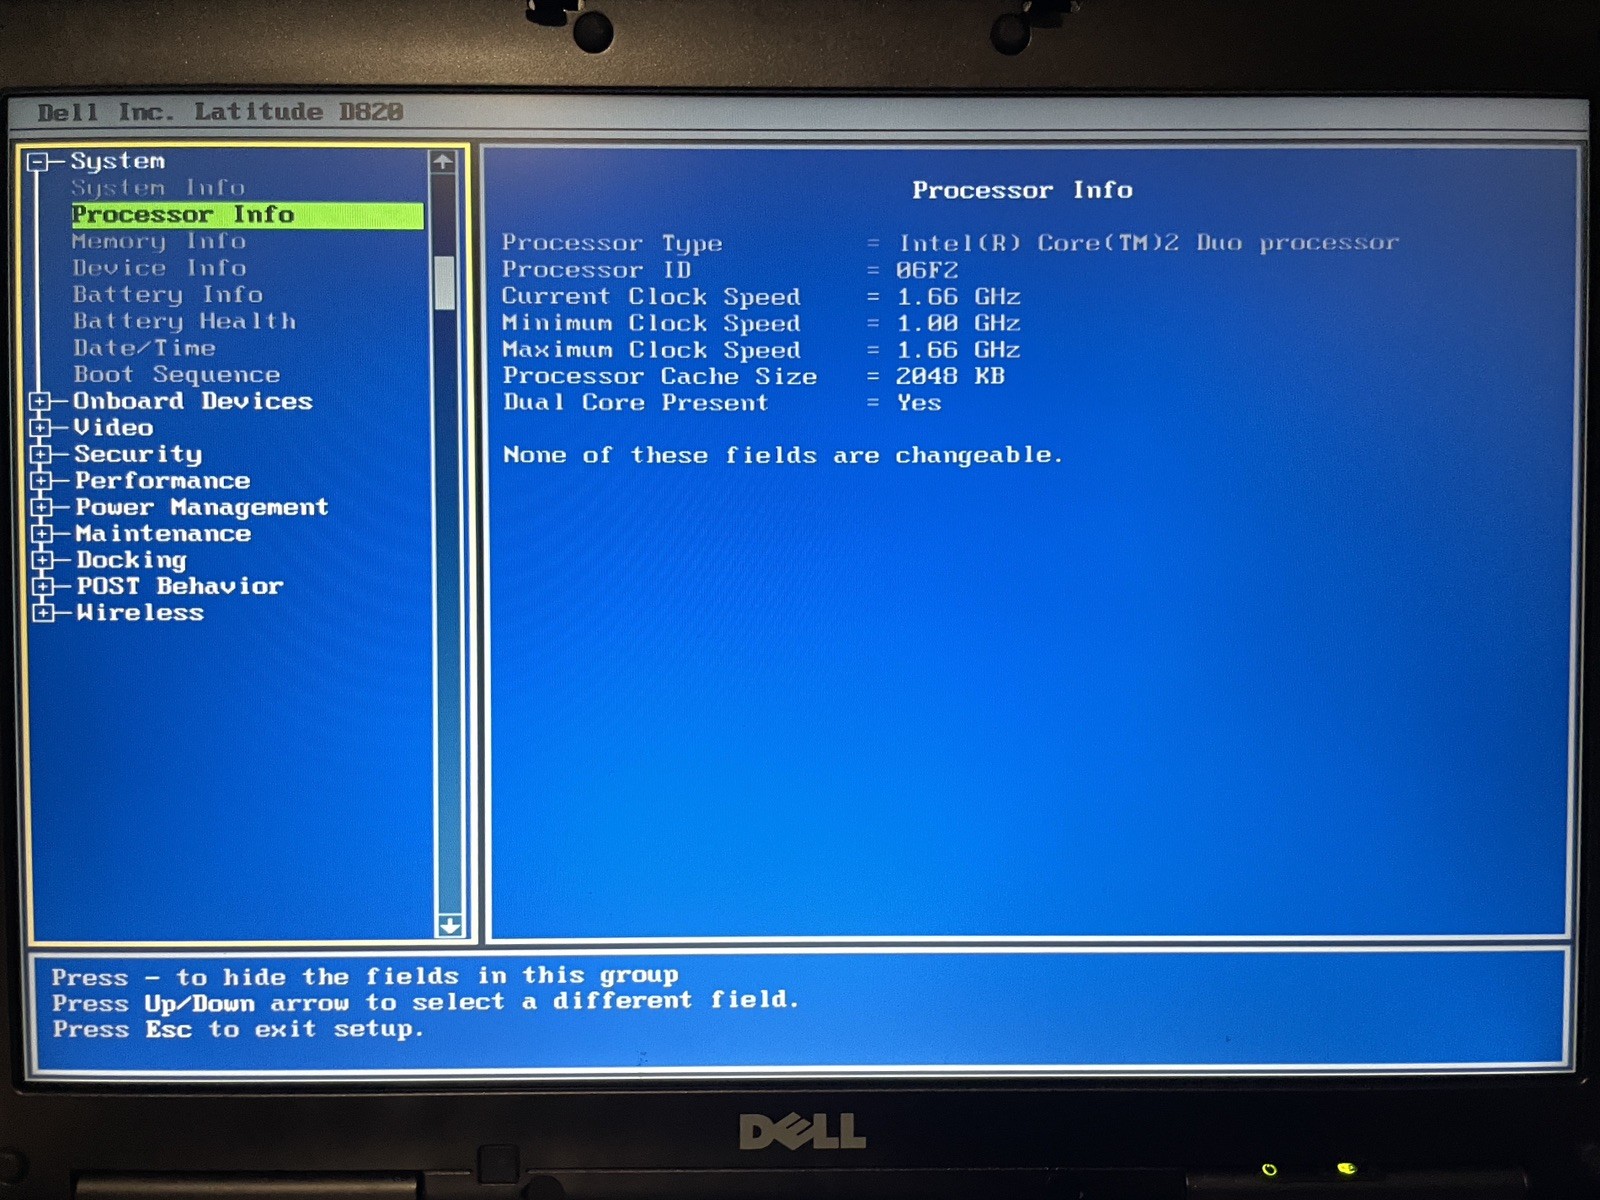Select Maintenance label in tree
1600x1200 pixels.
163,534
